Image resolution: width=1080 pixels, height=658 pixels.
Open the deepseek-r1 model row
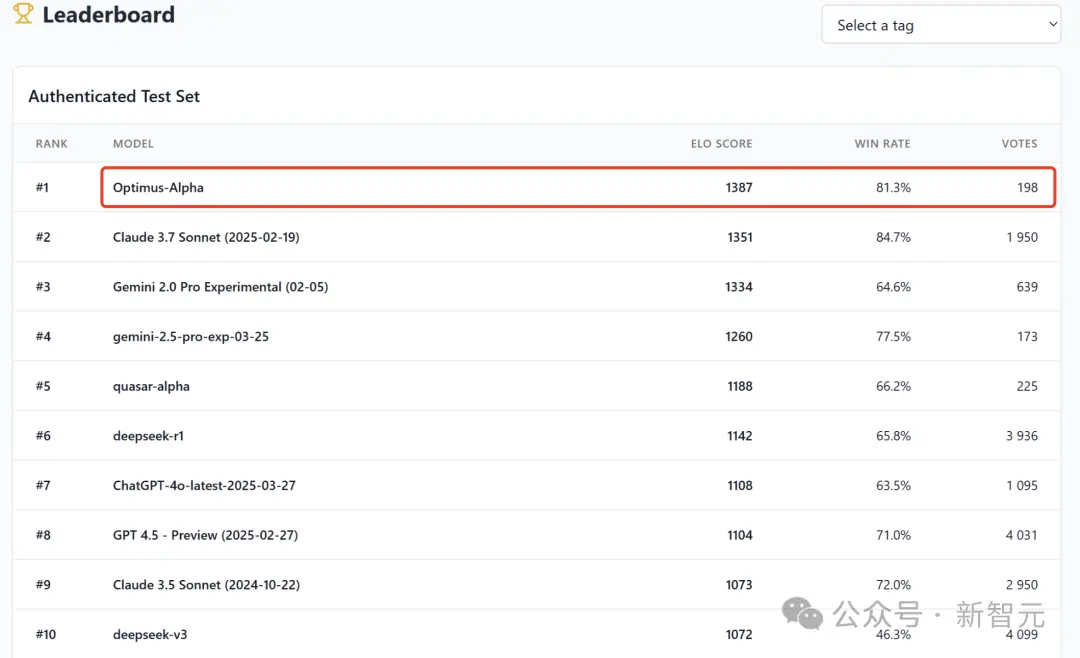click(x=148, y=436)
